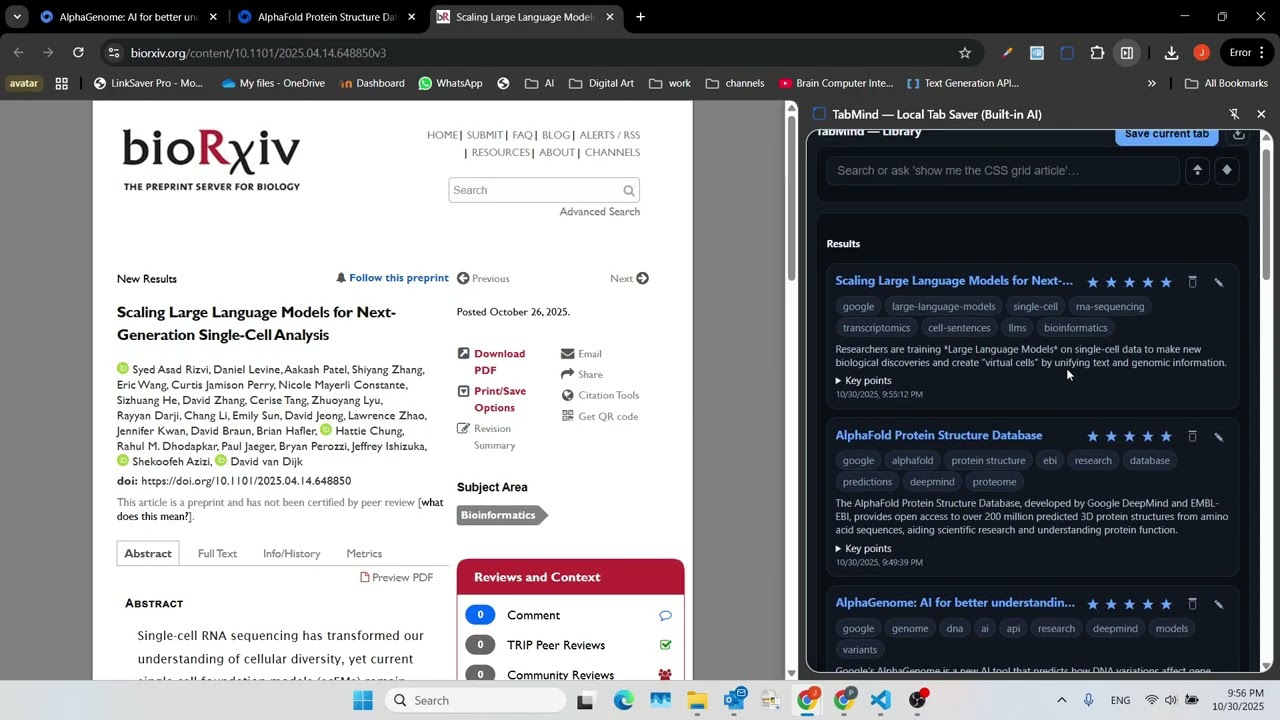Image resolution: width=1280 pixels, height=720 pixels.
Task: Show hidden system tray icons
Action: point(1061,700)
